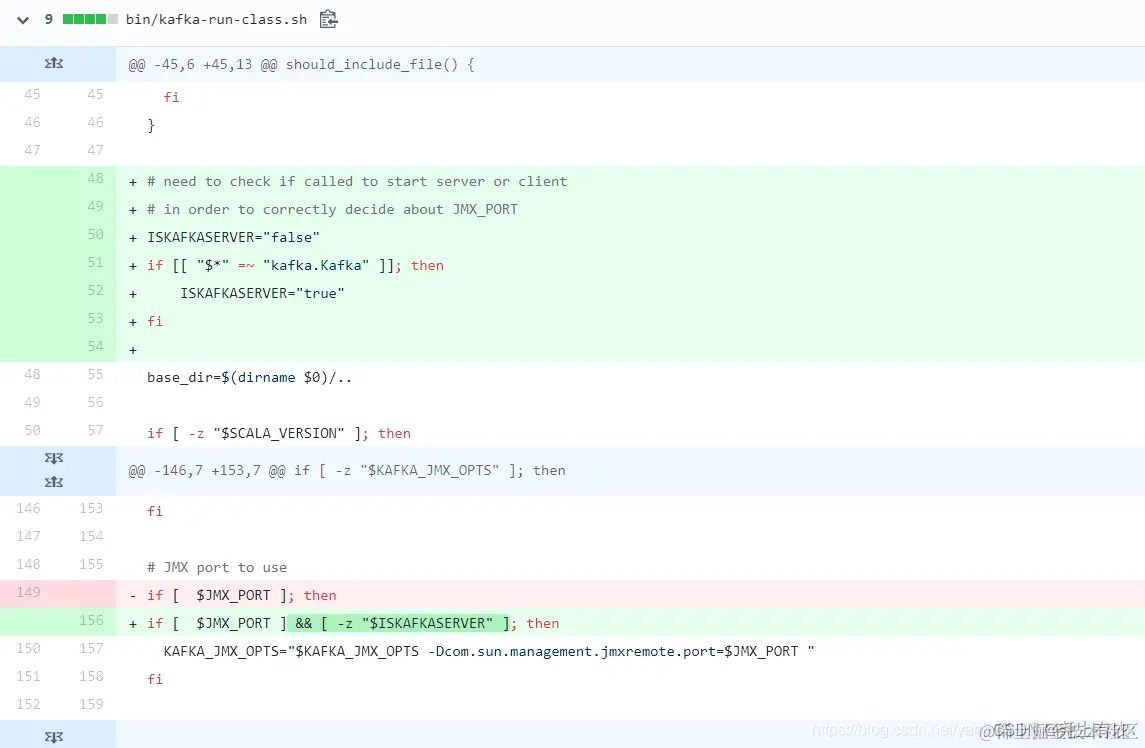Select added line number 50
The width and height of the screenshot is (1145, 748).
[x=96, y=234]
